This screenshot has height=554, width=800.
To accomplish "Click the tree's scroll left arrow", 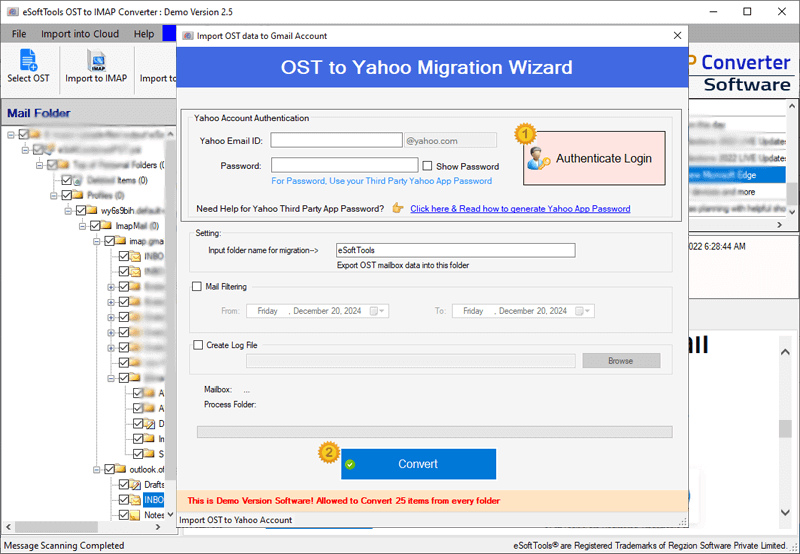I will click(8, 526).
